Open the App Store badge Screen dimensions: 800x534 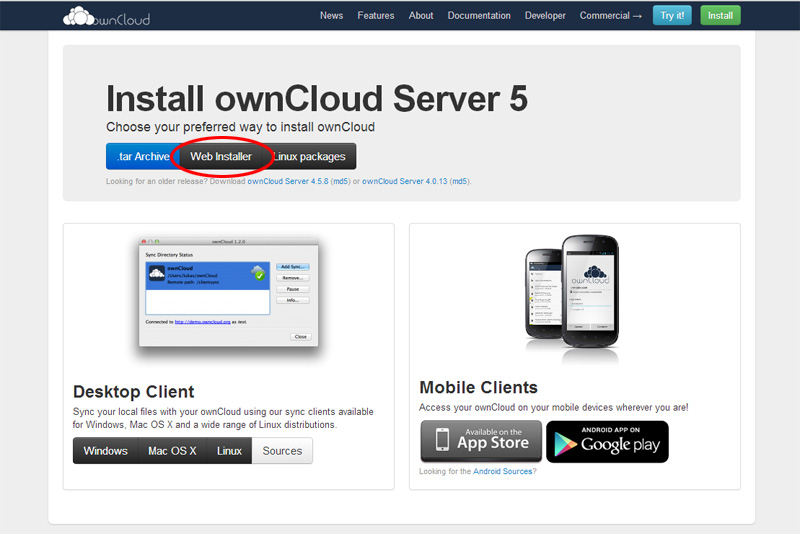[x=481, y=441]
